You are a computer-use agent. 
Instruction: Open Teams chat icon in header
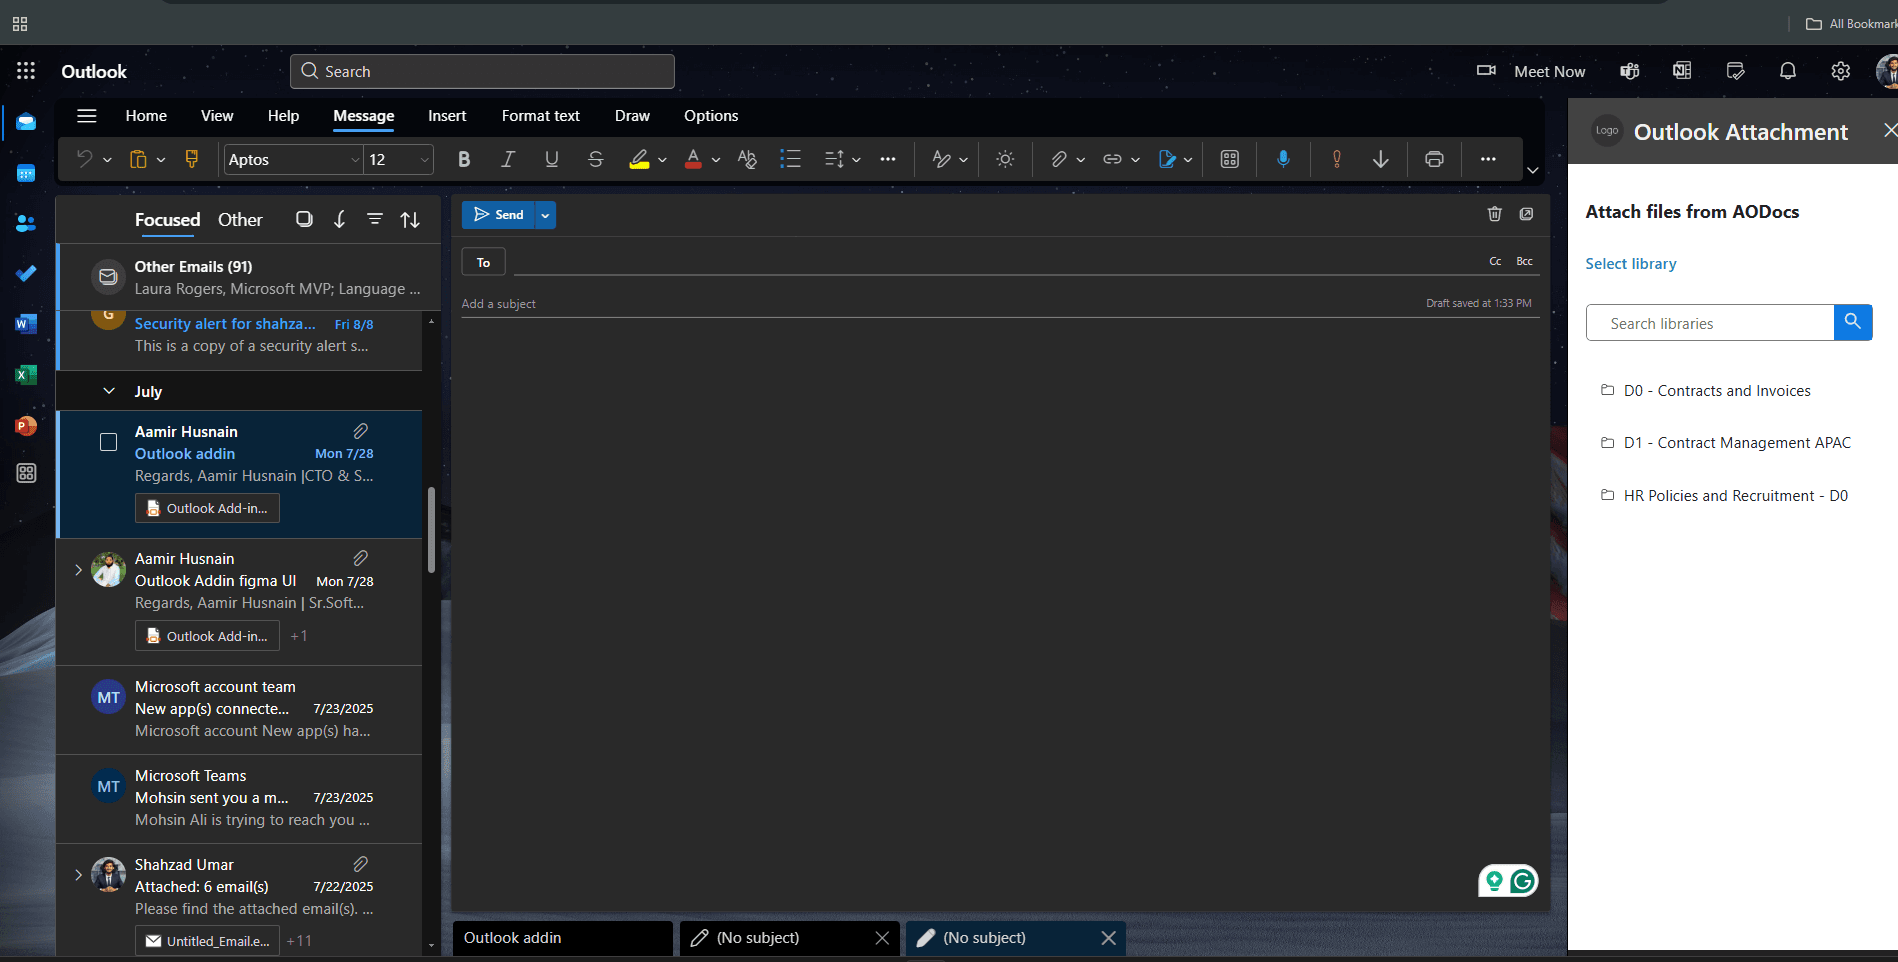click(1630, 71)
